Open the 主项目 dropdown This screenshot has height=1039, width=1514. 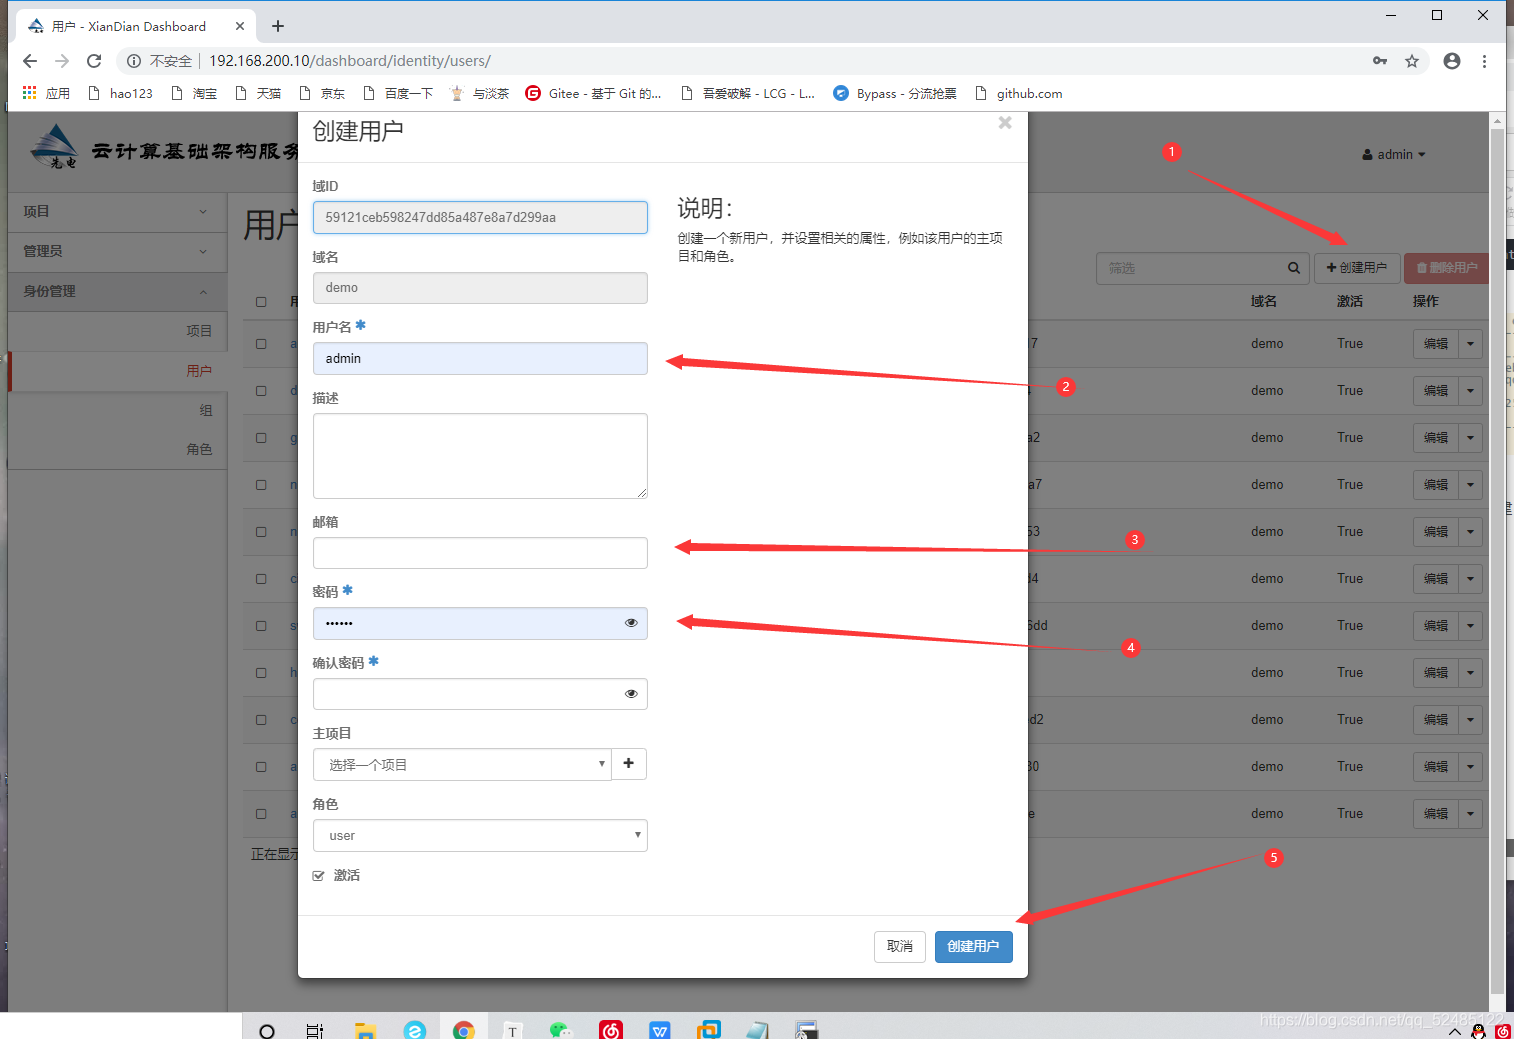pos(462,765)
